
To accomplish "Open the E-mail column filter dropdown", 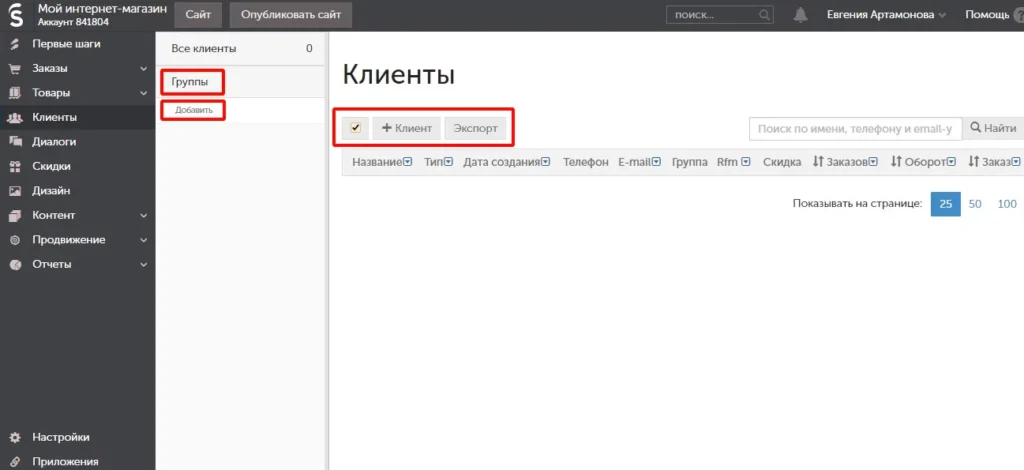I will 656,162.
